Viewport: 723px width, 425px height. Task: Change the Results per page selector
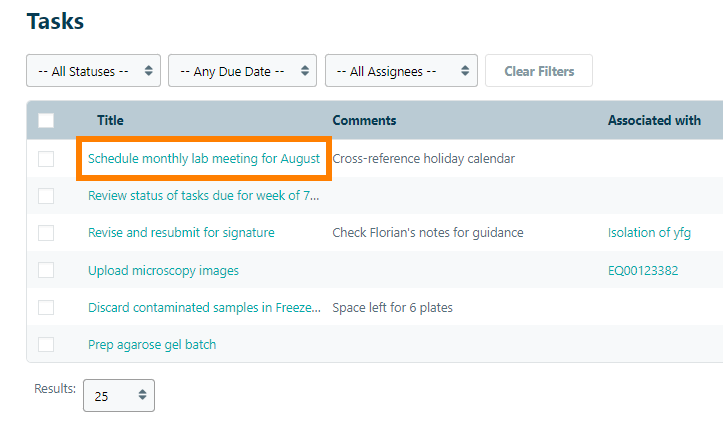(x=118, y=396)
